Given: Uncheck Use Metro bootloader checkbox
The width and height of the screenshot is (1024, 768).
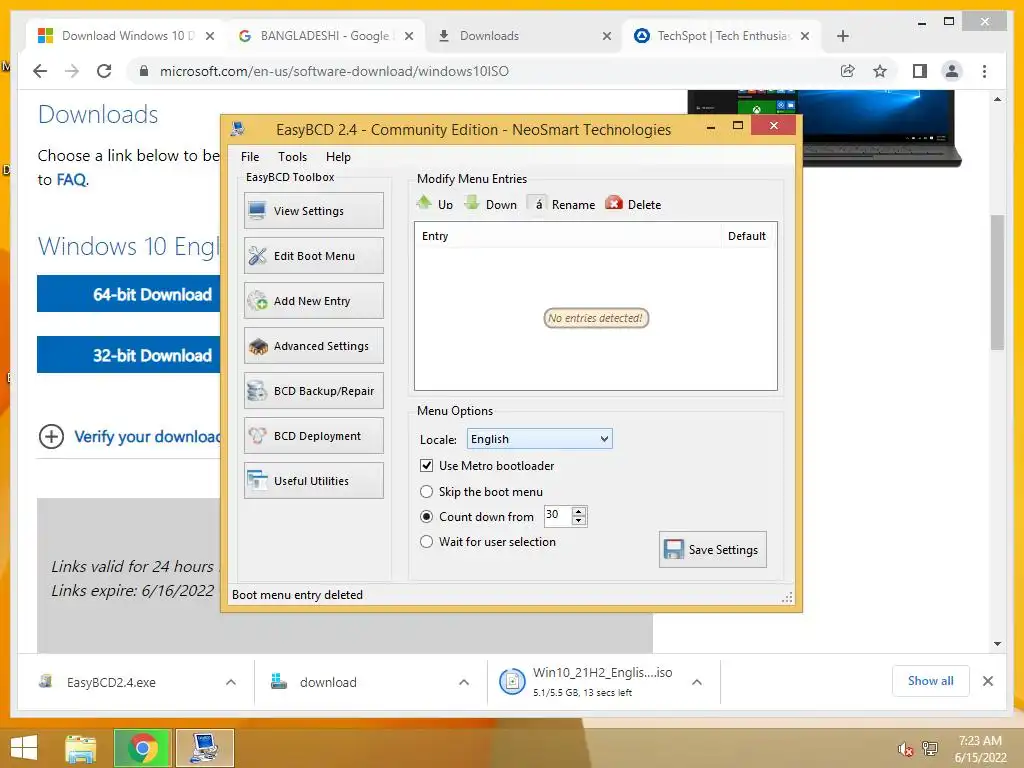Looking at the screenshot, I should tap(426, 466).
